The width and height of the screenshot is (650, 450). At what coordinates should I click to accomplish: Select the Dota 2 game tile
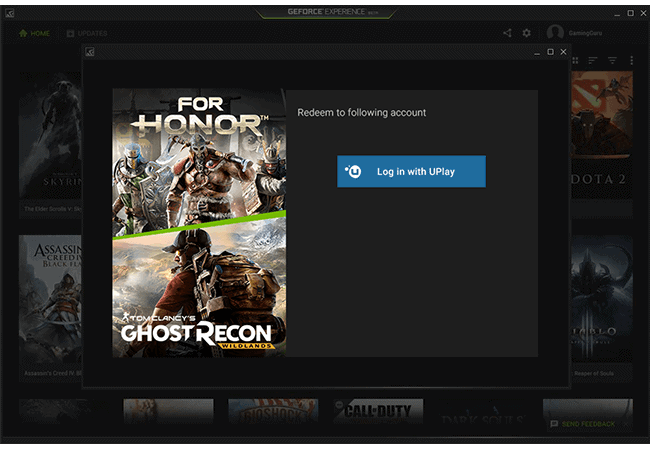tap(602, 145)
